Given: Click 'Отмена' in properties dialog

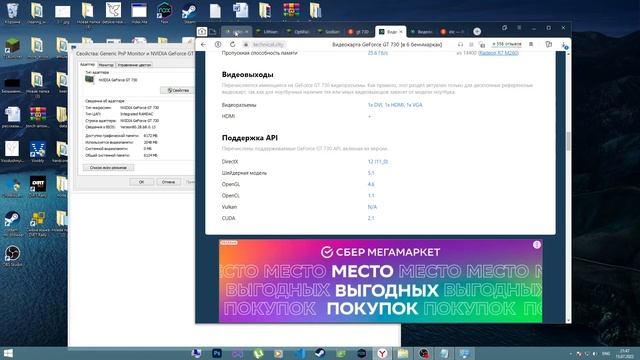Looking at the screenshot, I should (x=168, y=182).
